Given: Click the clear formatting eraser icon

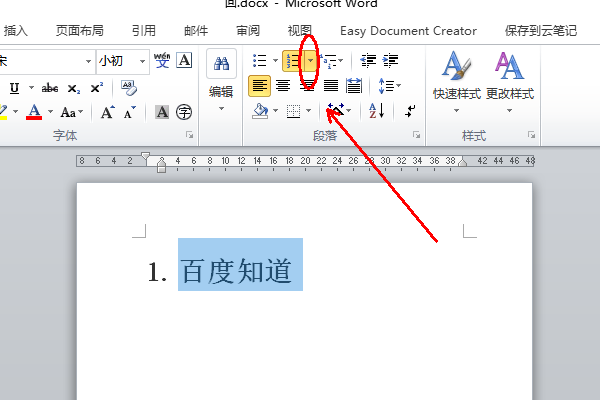Looking at the screenshot, I should 129,88.
